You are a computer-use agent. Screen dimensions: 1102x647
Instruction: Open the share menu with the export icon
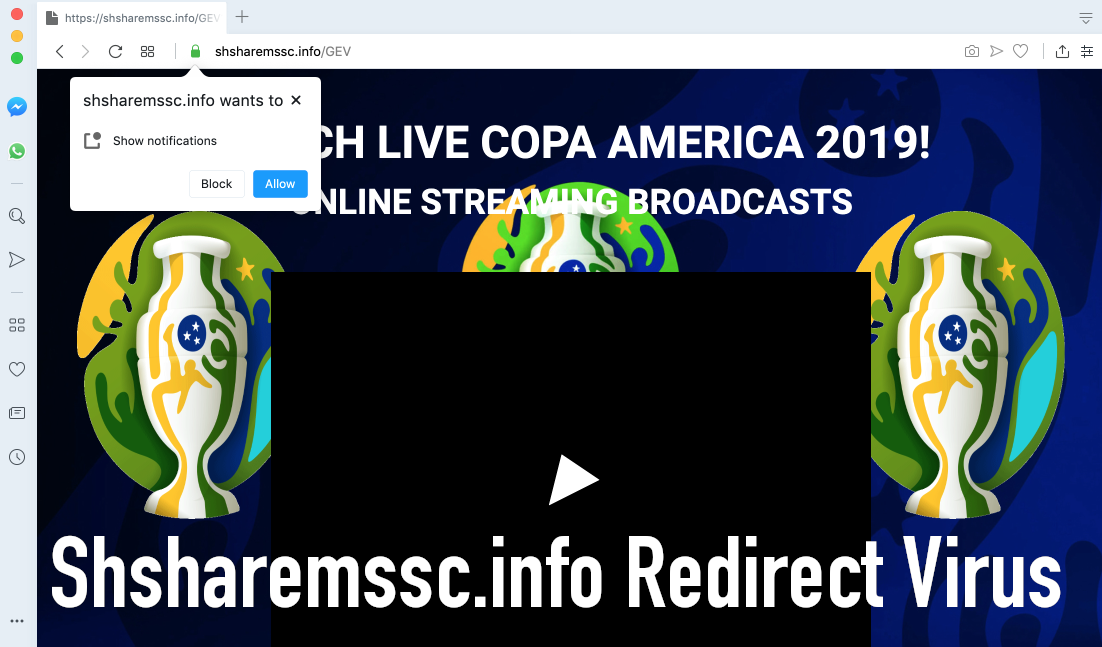point(1061,51)
